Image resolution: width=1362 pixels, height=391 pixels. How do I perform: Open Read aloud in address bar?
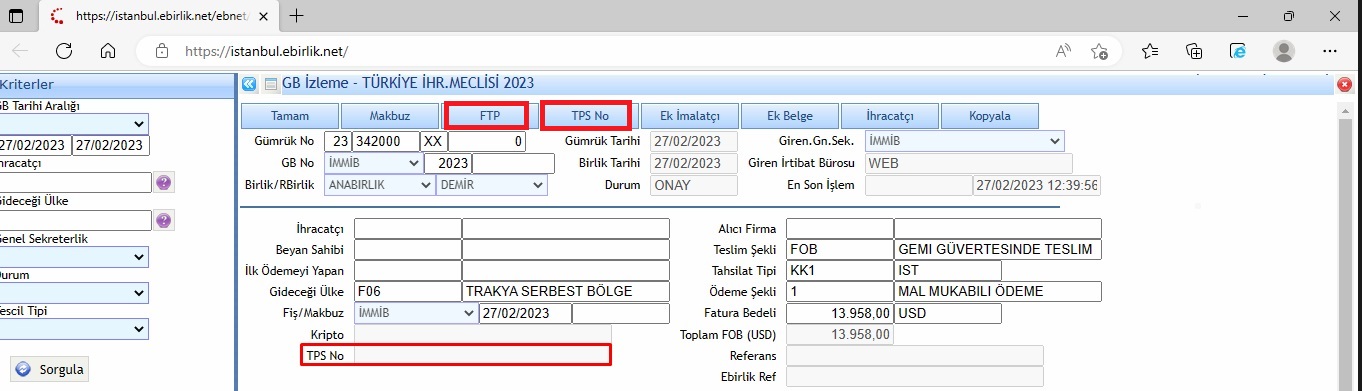1063,51
